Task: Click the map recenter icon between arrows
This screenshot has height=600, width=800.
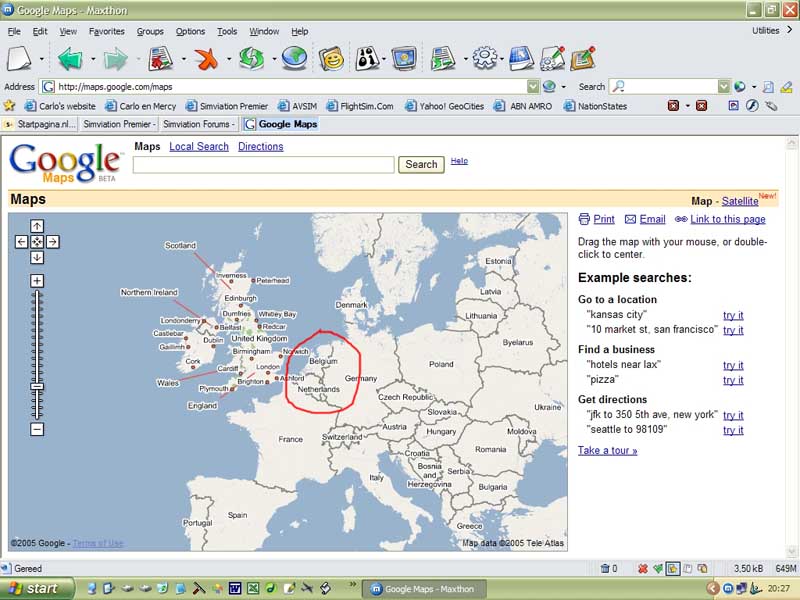Action: pyautogui.click(x=37, y=241)
